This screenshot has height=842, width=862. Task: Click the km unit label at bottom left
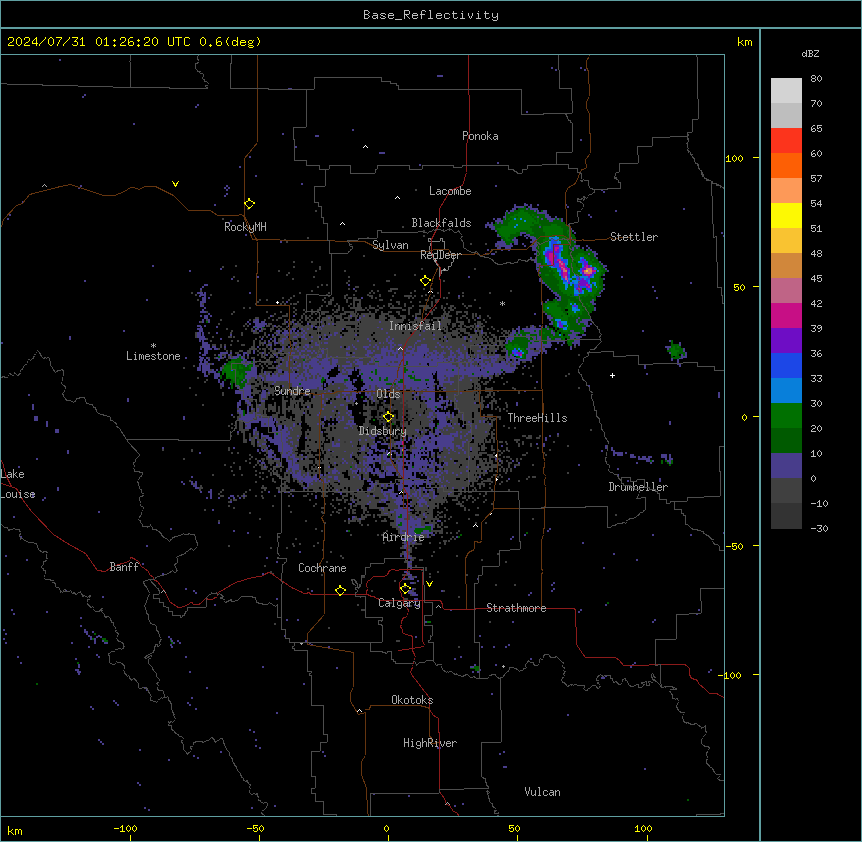(x=15, y=831)
